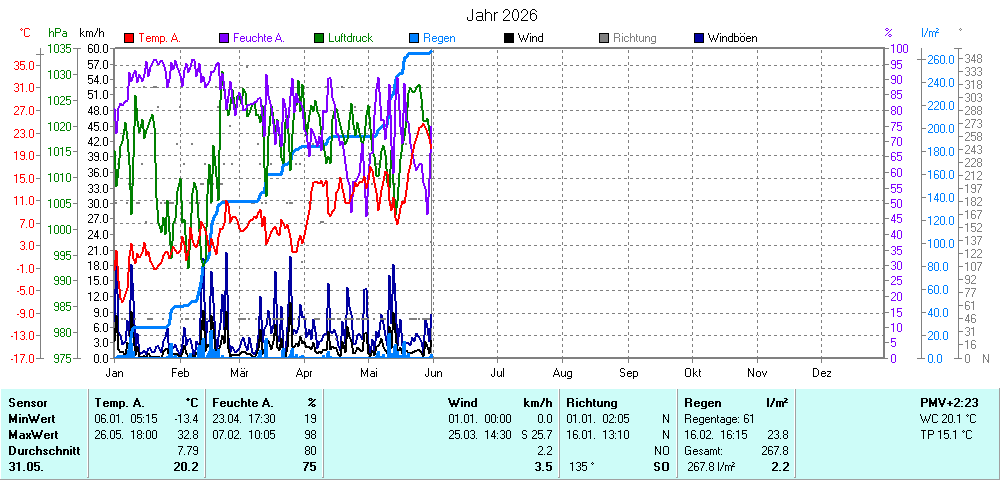Viewport: 1000px width, 480px height.
Task: Click the 'Okt' month label on axis
Action: [693, 372]
